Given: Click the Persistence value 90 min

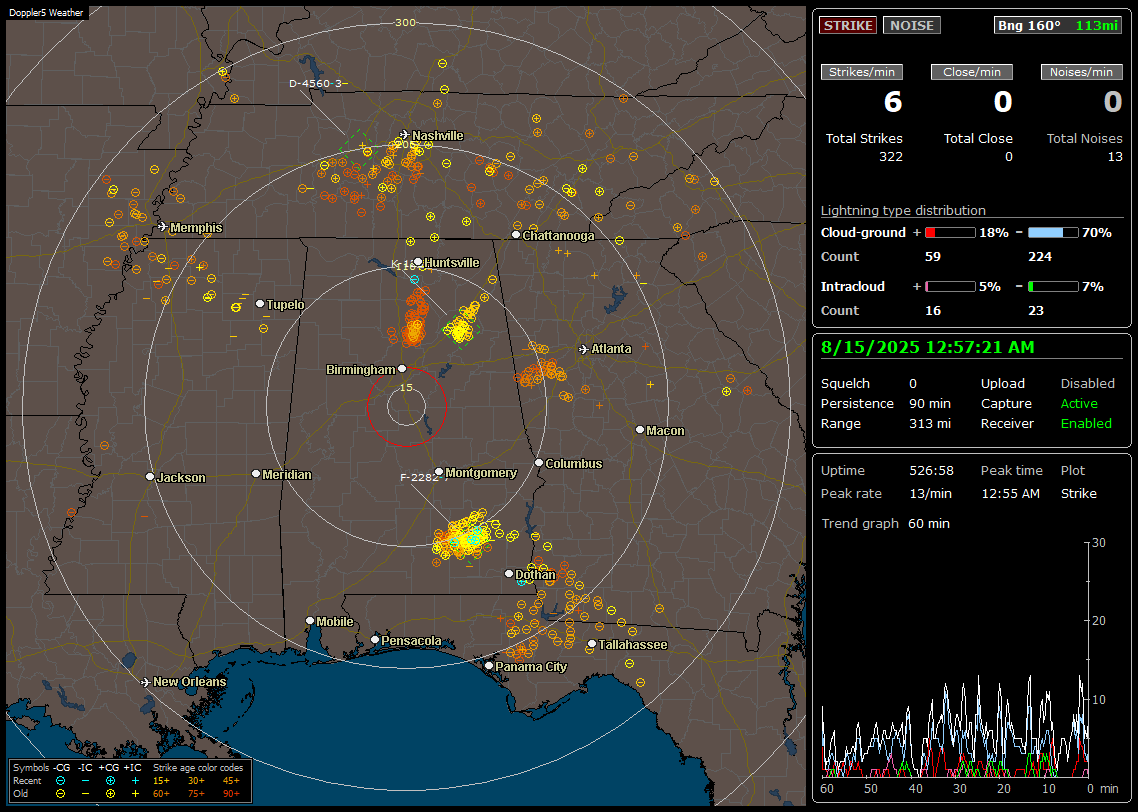Looking at the screenshot, I should (930, 403).
